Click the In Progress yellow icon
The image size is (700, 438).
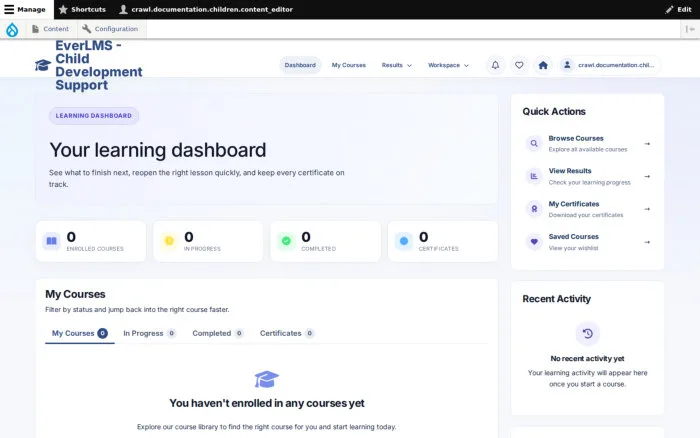point(169,241)
